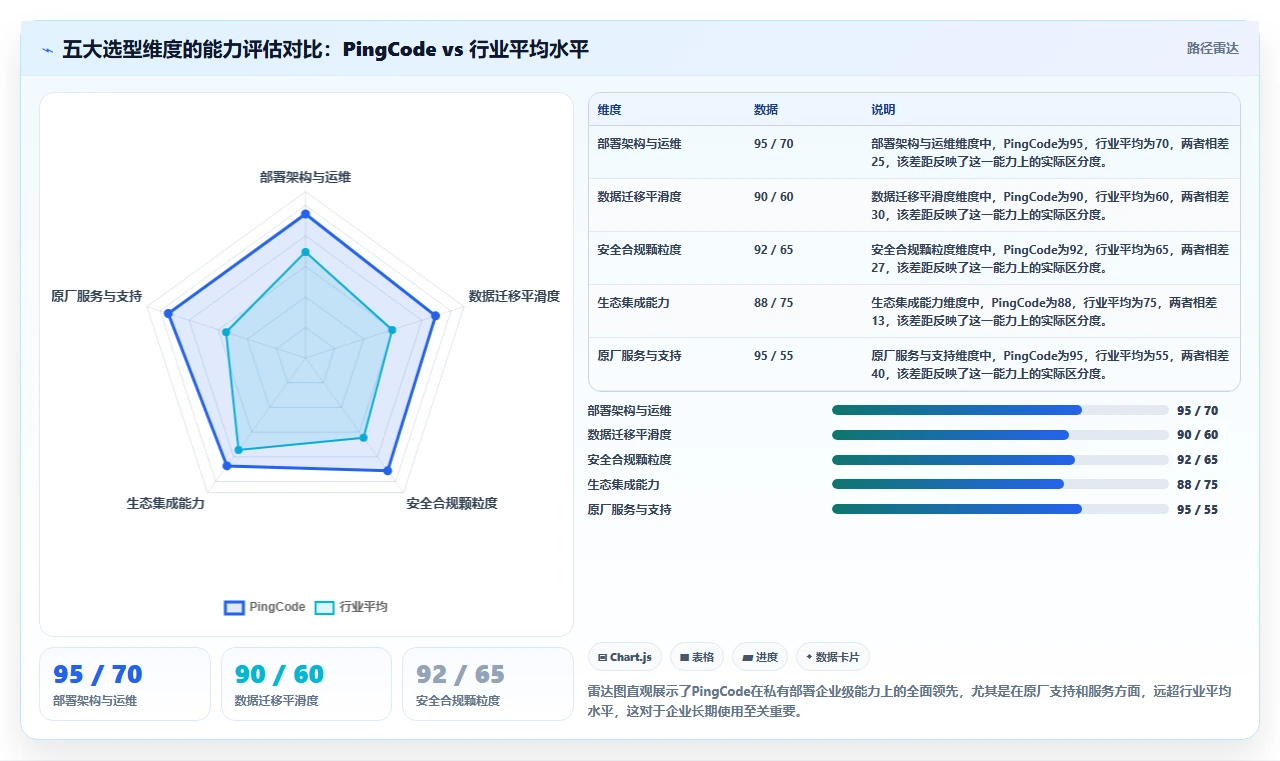
Task: Click the 原厂服务与支持 progress bar
Action: (x=1000, y=509)
